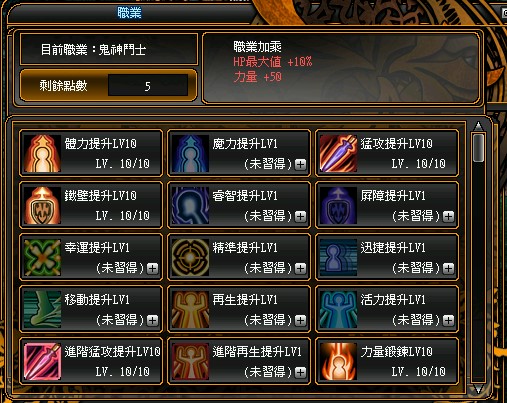507x403 pixels.
Task: Add a point to 魔力提升 with plus
Action: 301,164
